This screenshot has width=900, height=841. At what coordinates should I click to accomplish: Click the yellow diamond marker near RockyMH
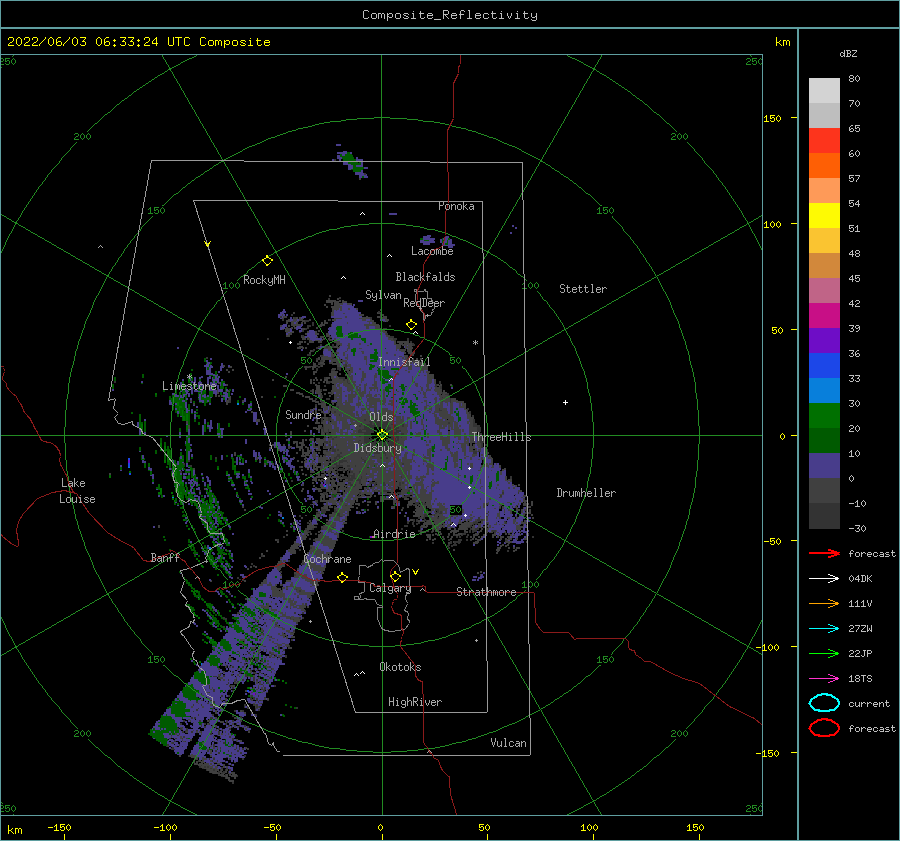click(x=267, y=261)
